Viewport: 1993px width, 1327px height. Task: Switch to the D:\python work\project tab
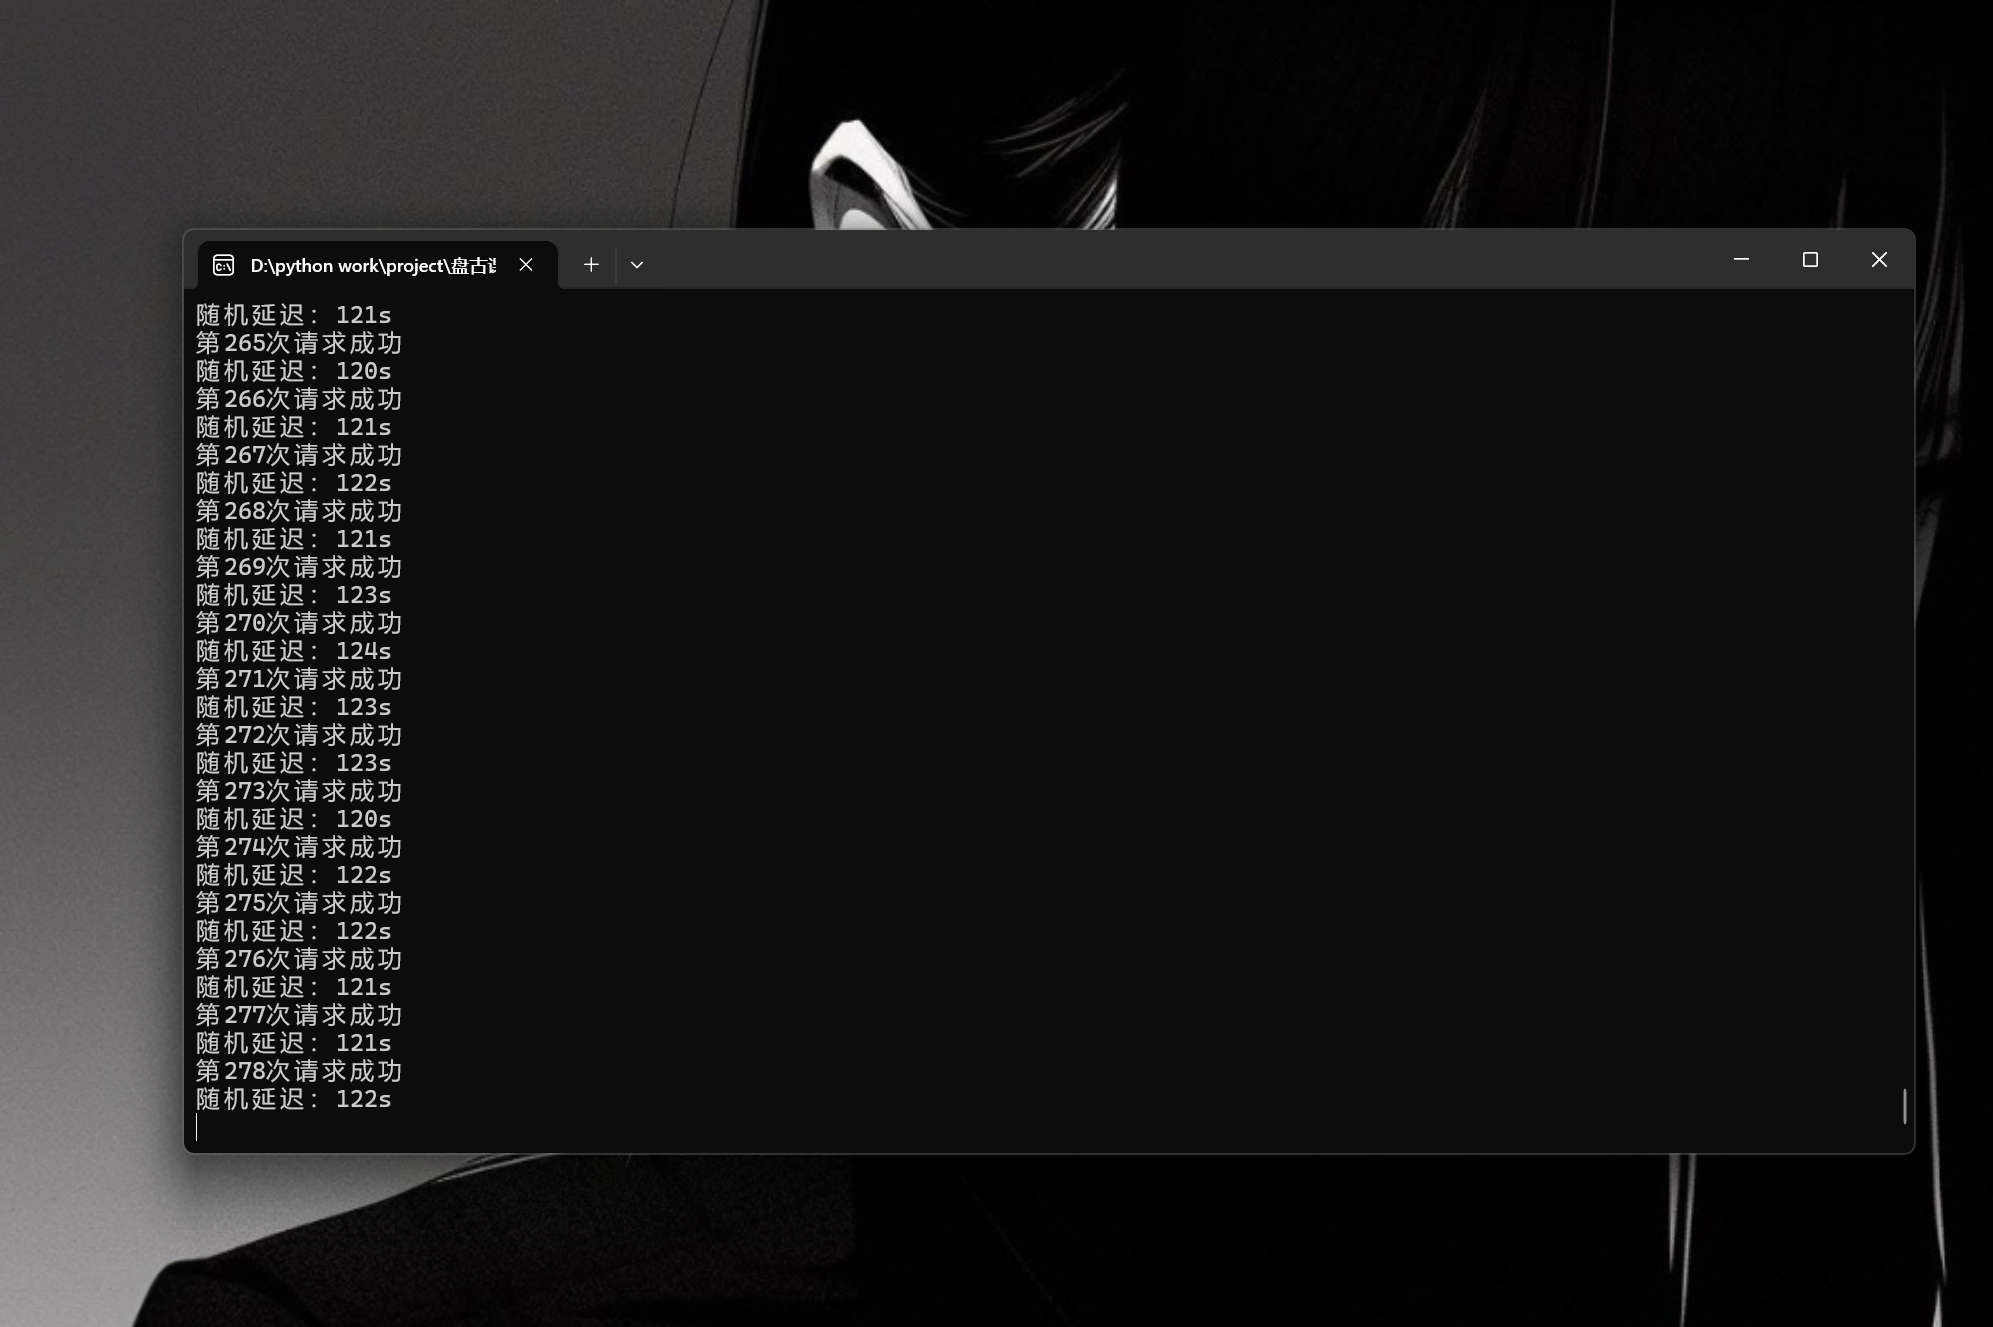click(x=372, y=265)
